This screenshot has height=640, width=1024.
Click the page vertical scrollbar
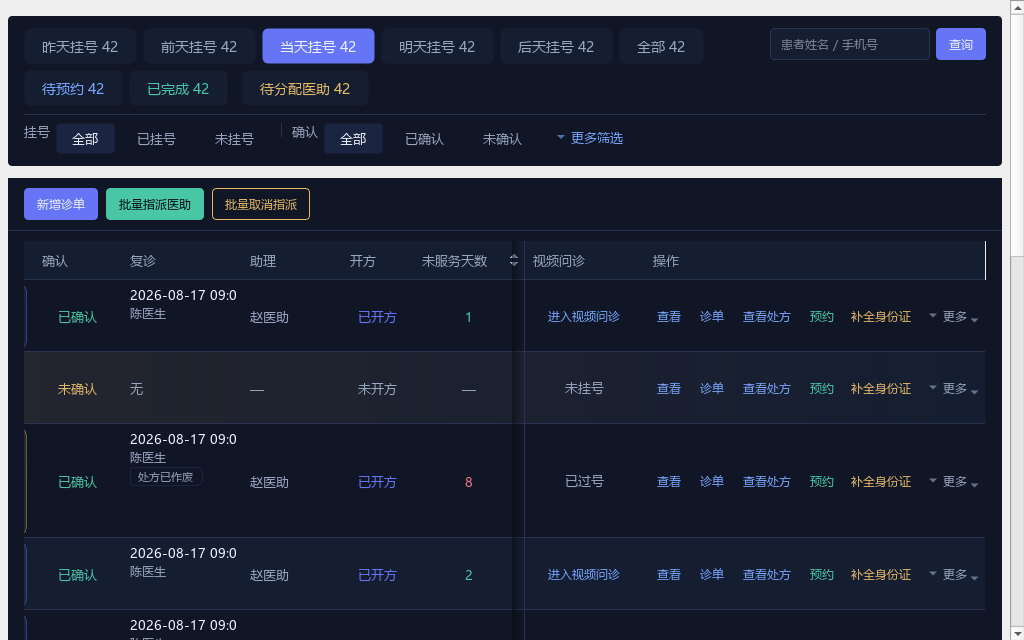click(x=1017, y=320)
